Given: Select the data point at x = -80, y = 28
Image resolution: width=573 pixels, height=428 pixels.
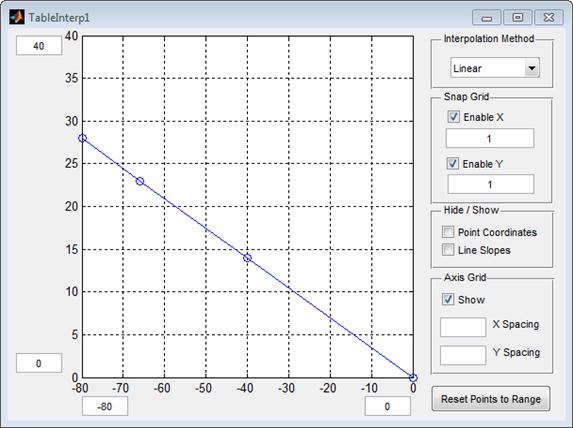Looking at the screenshot, I should [x=83, y=138].
